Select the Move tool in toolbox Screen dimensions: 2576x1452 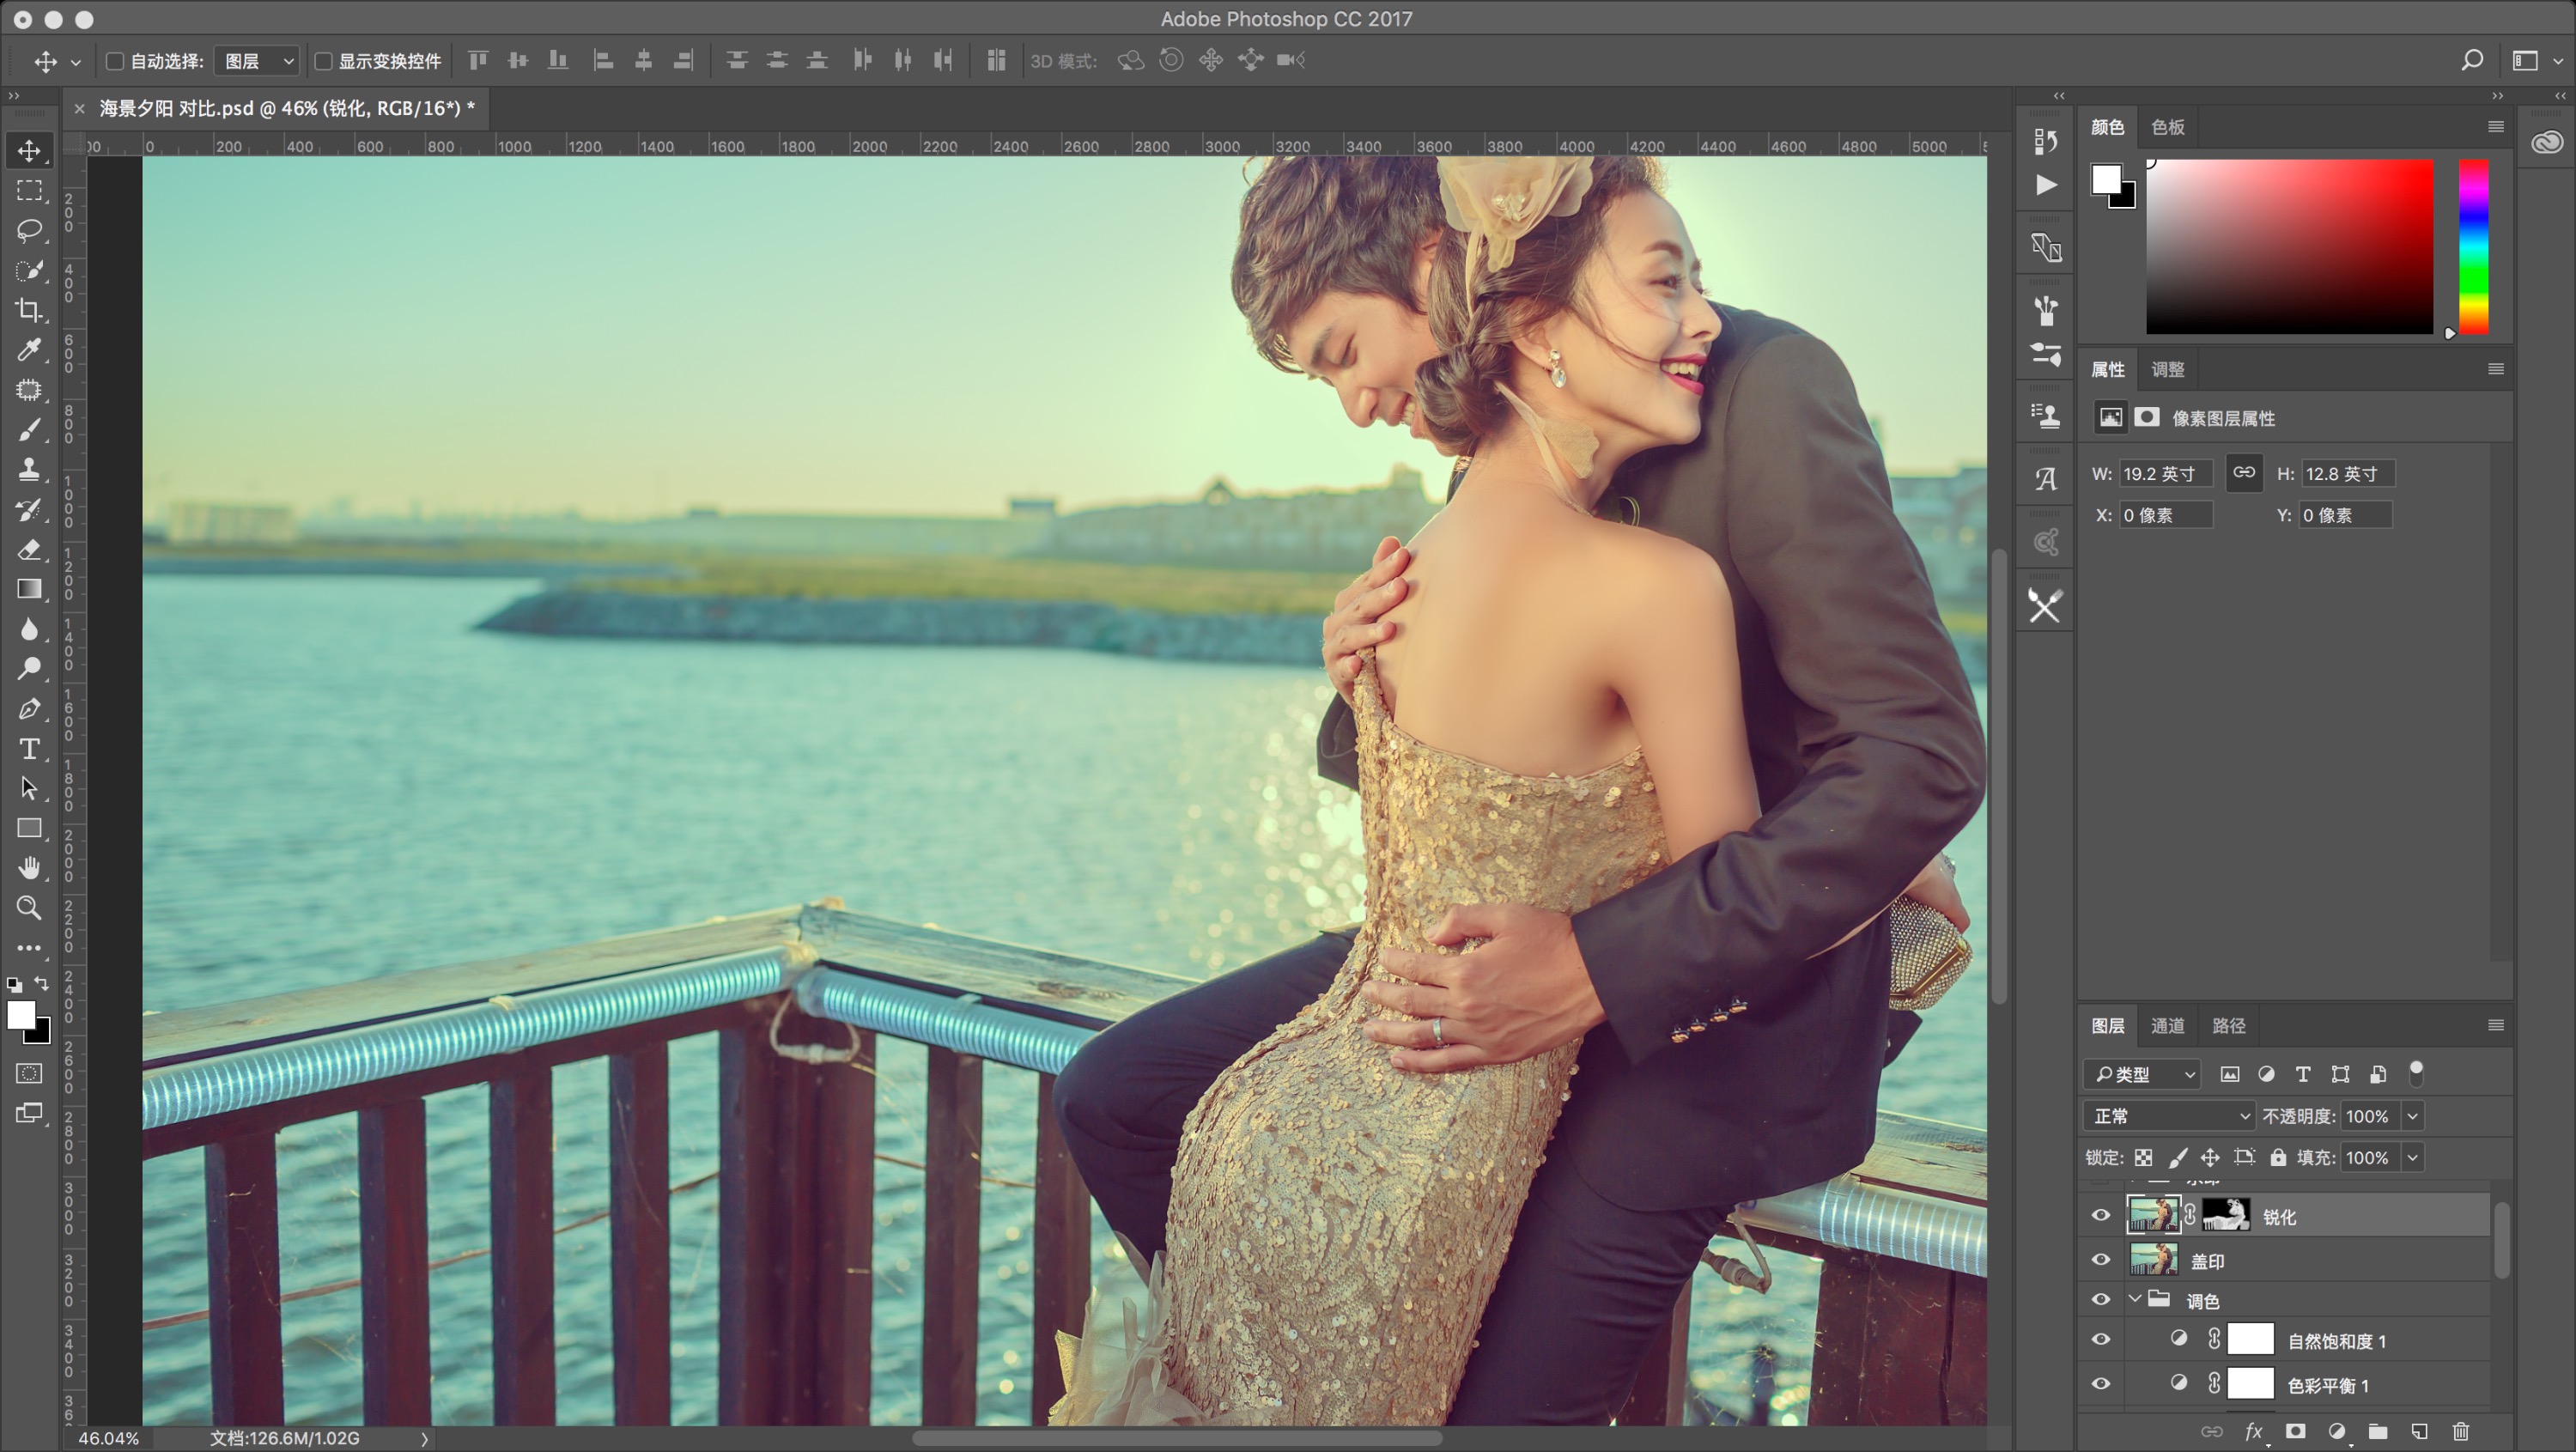[29, 150]
